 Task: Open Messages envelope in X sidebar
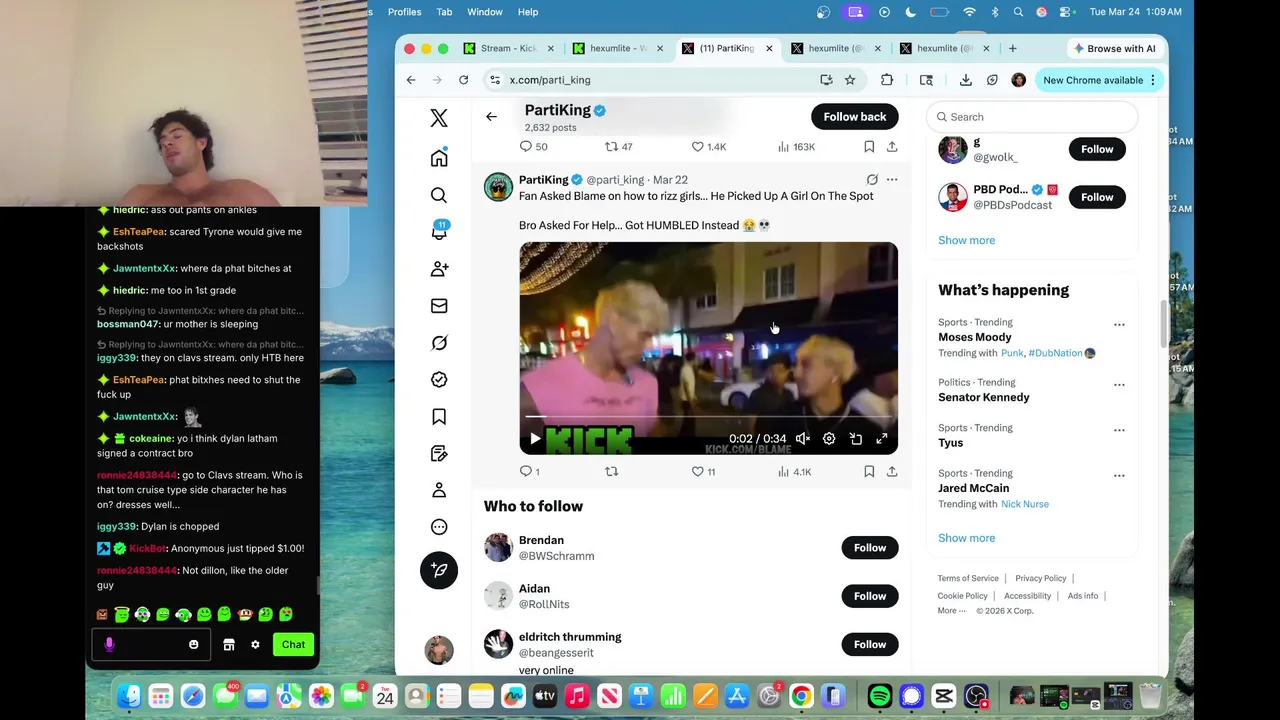click(439, 306)
